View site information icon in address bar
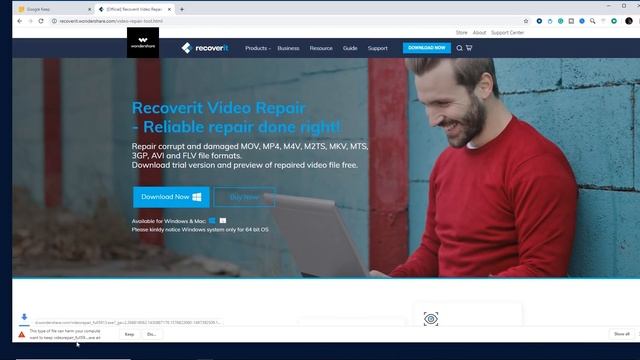 [x=54, y=21]
